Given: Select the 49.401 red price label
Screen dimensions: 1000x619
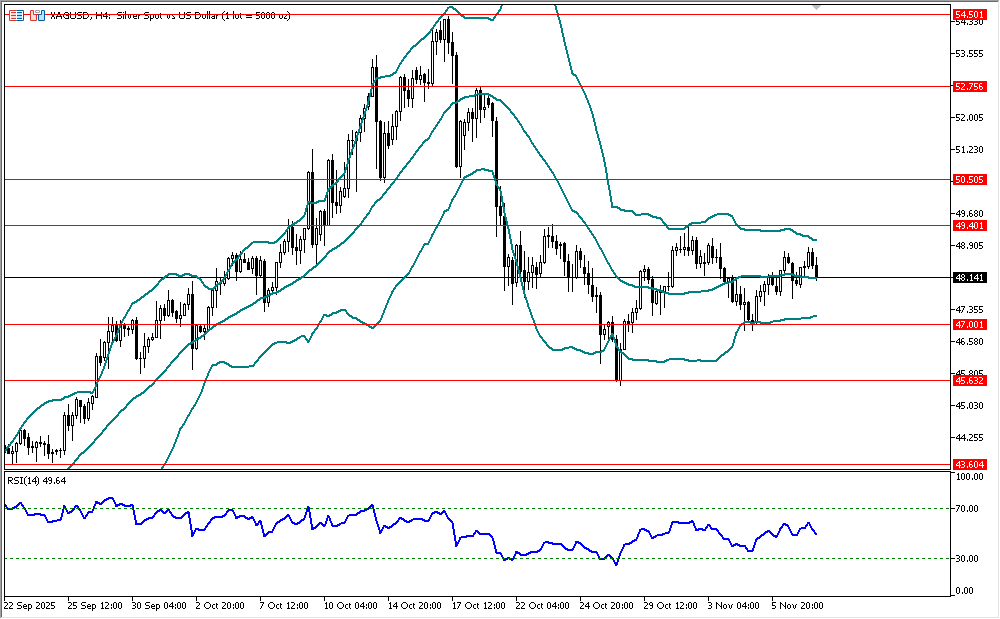Looking at the screenshot, I should click(x=969, y=226).
